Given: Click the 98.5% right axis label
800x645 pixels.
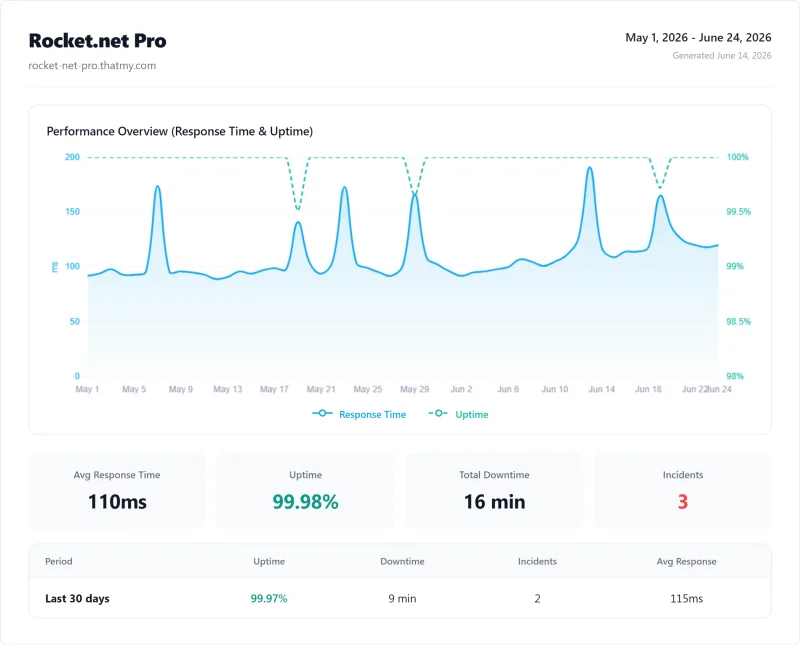Looking at the screenshot, I should (x=738, y=321).
